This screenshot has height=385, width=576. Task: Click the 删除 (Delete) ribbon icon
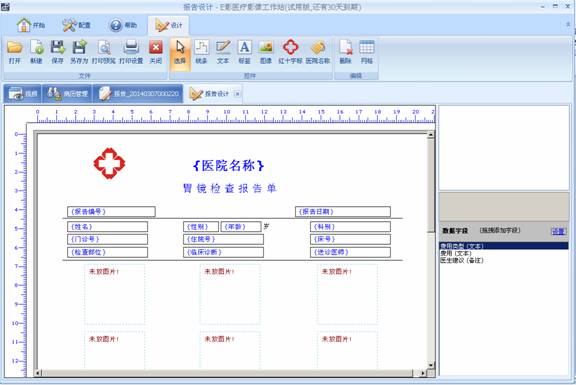[x=345, y=52]
